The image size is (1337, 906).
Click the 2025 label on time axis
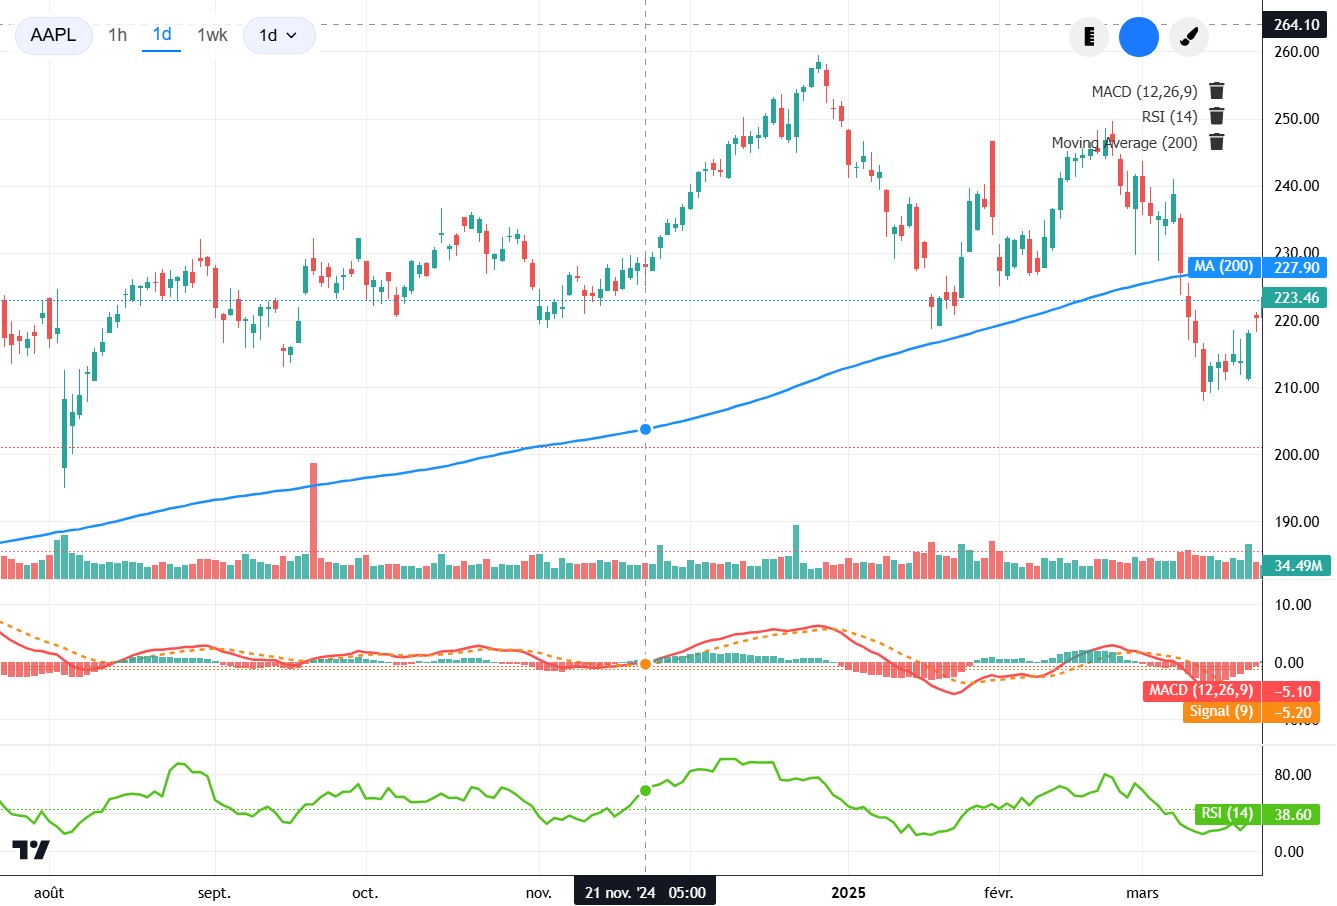point(848,892)
